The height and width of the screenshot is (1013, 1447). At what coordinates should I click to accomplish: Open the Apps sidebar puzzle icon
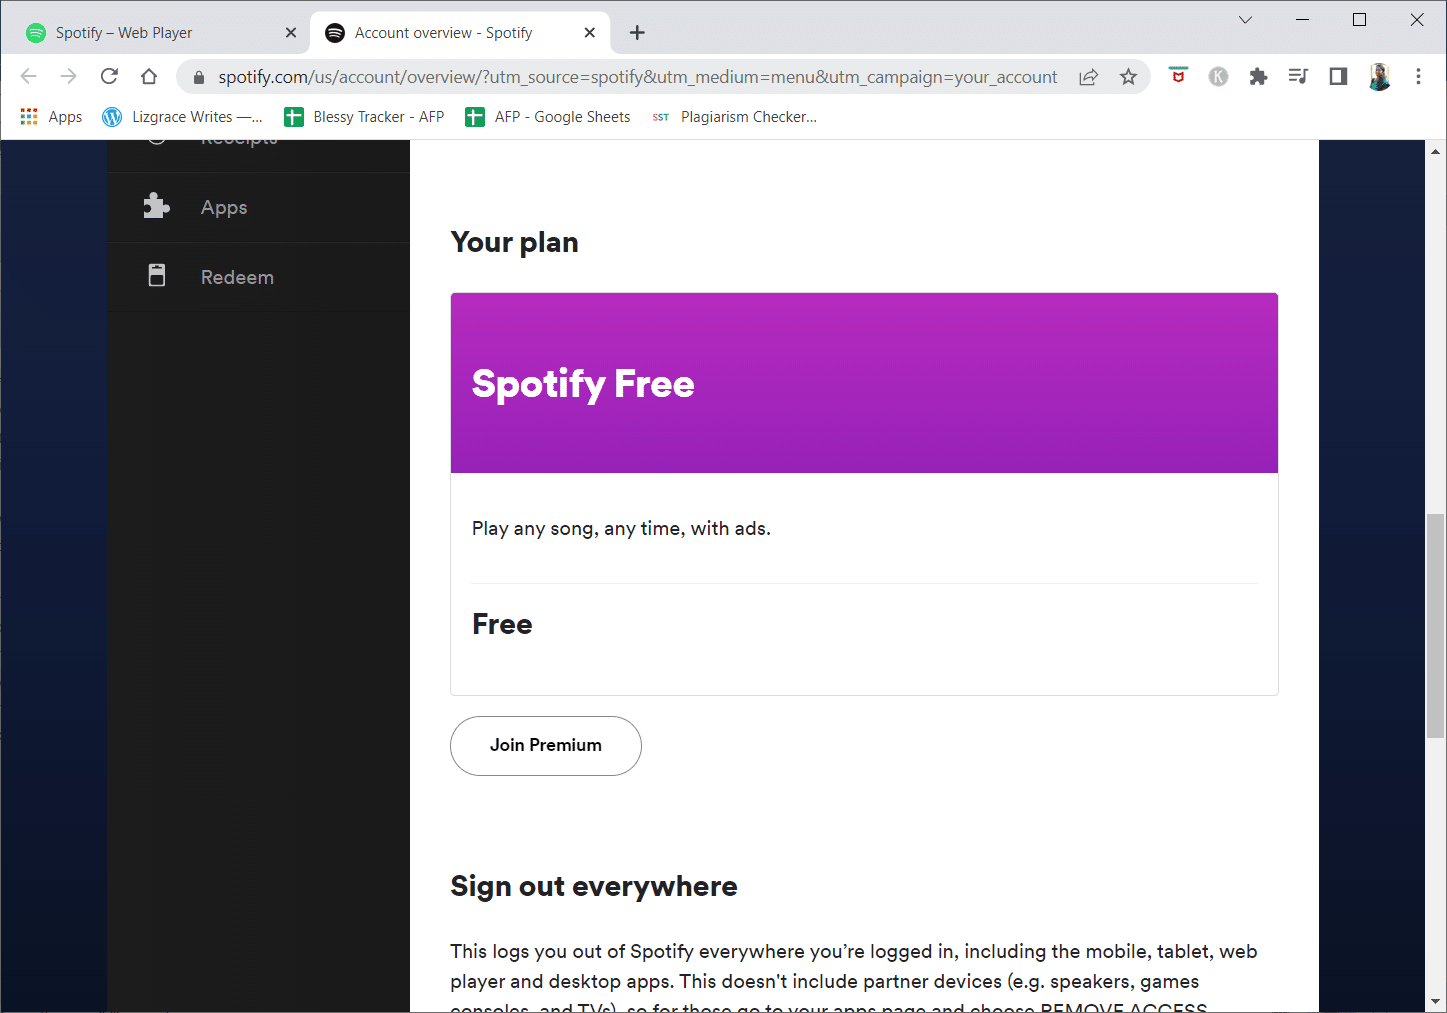click(156, 206)
